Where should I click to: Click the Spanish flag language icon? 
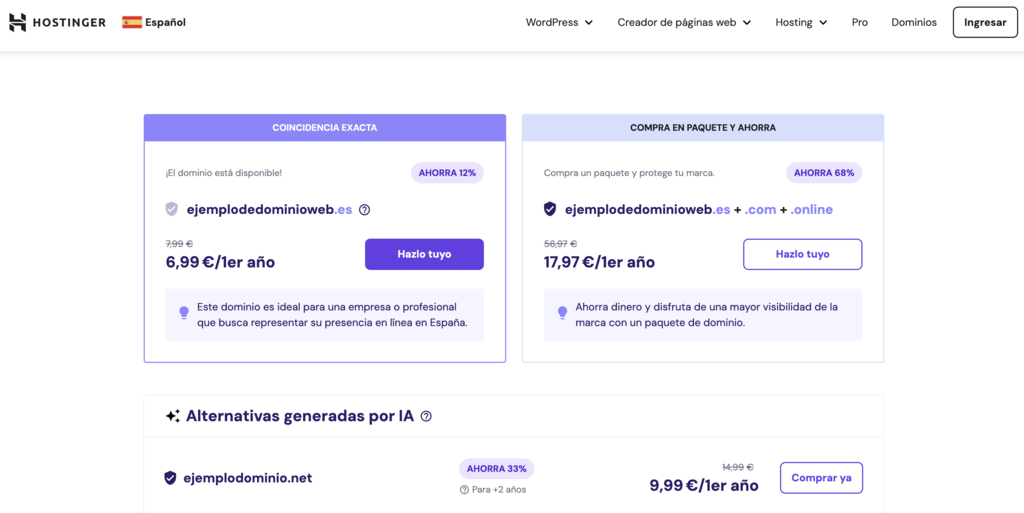tap(132, 22)
